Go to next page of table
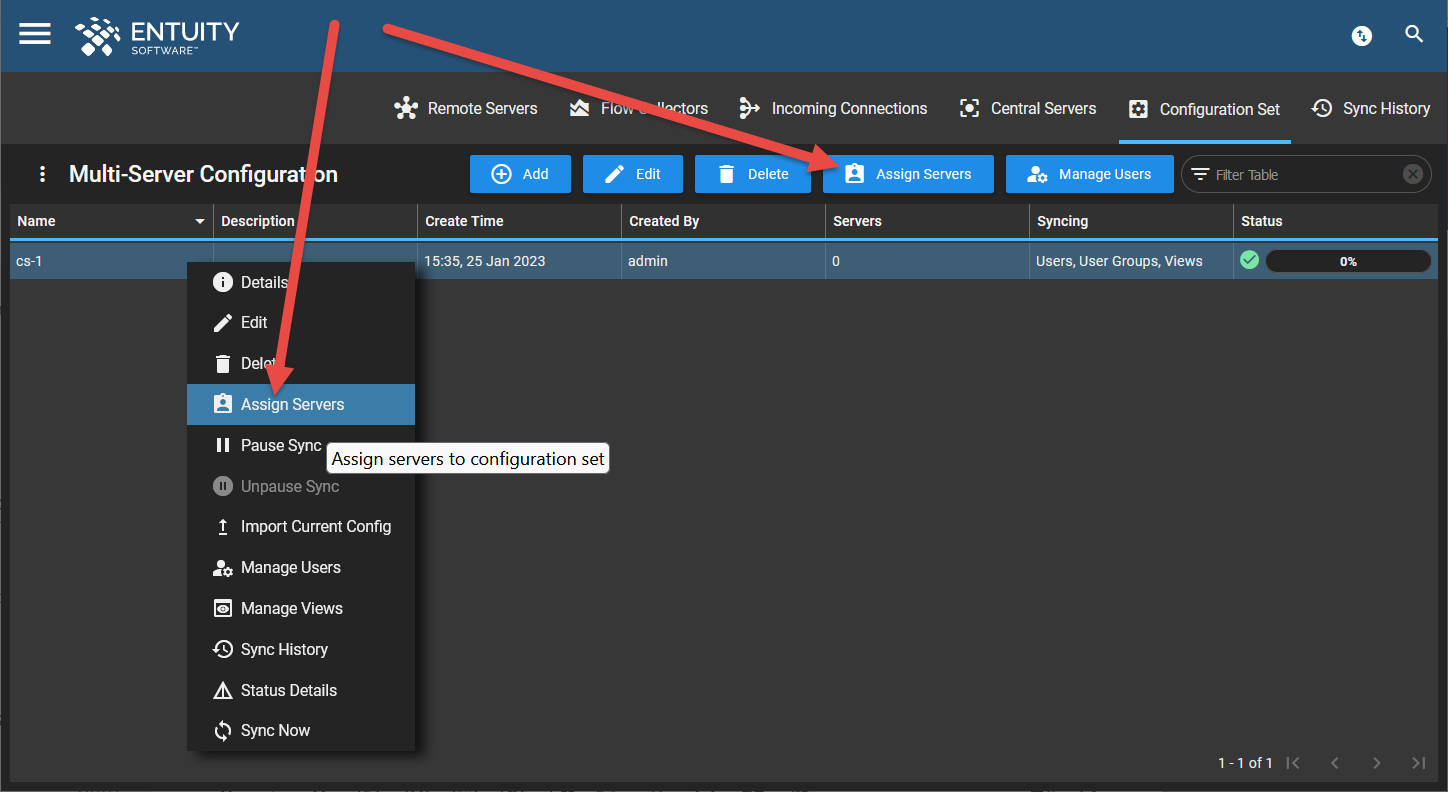 (x=1377, y=763)
